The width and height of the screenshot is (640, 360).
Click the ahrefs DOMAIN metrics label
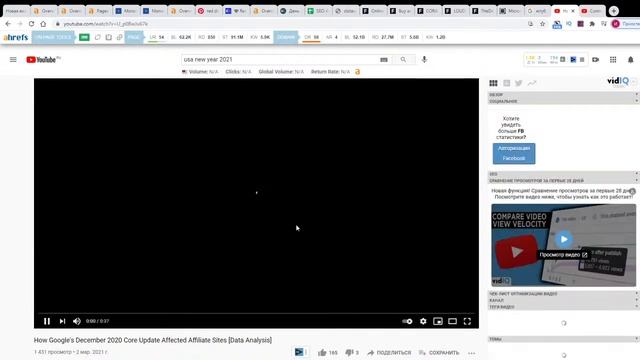pyautogui.click(x=286, y=37)
